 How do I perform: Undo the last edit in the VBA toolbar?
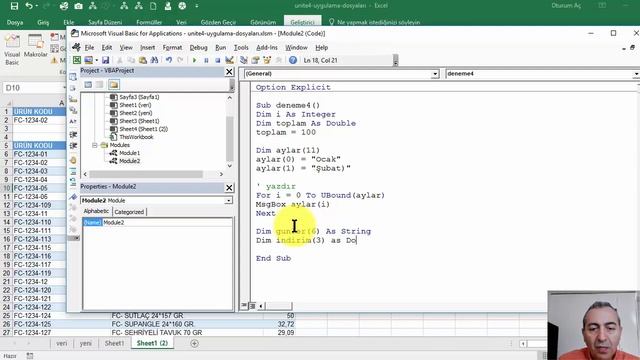(x=169, y=60)
